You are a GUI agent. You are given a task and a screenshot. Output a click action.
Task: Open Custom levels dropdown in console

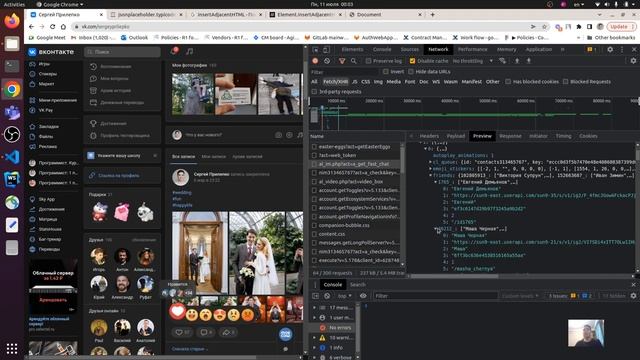coord(520,296)
